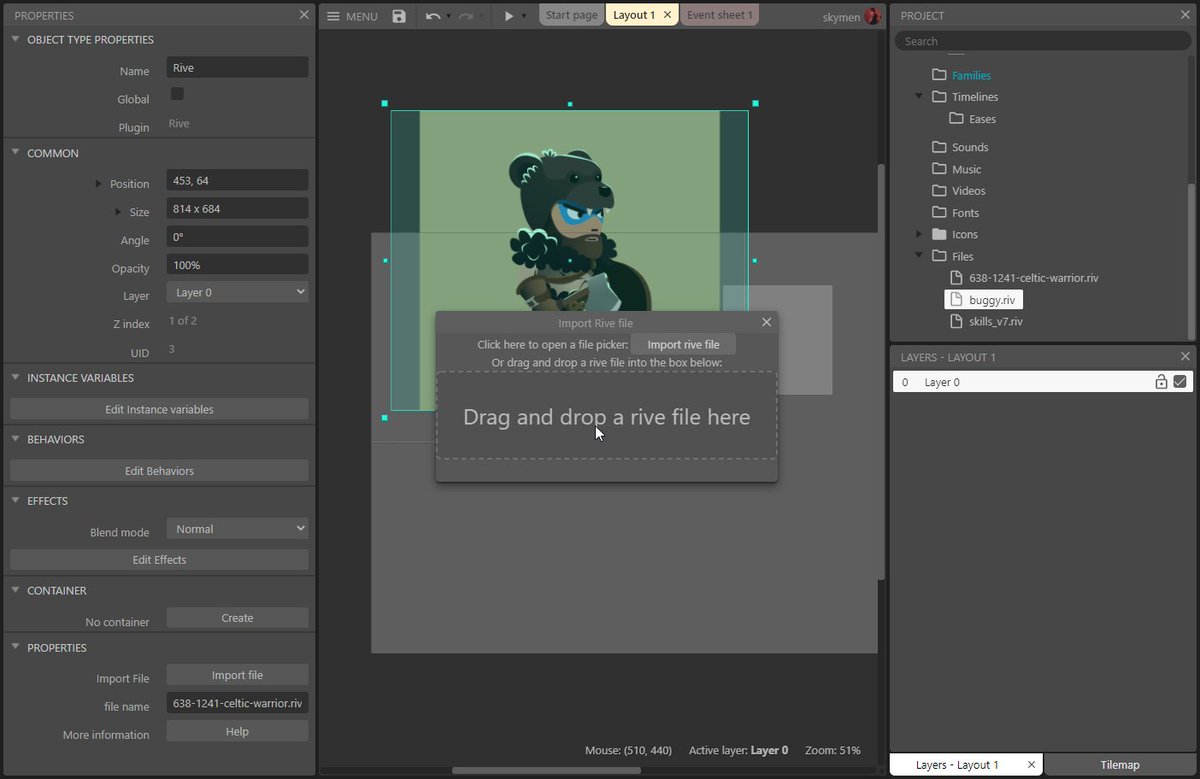This screenshot has width=1200, height=779.
Task: Open the skymen account avatar
Action: tap(873, 16)
